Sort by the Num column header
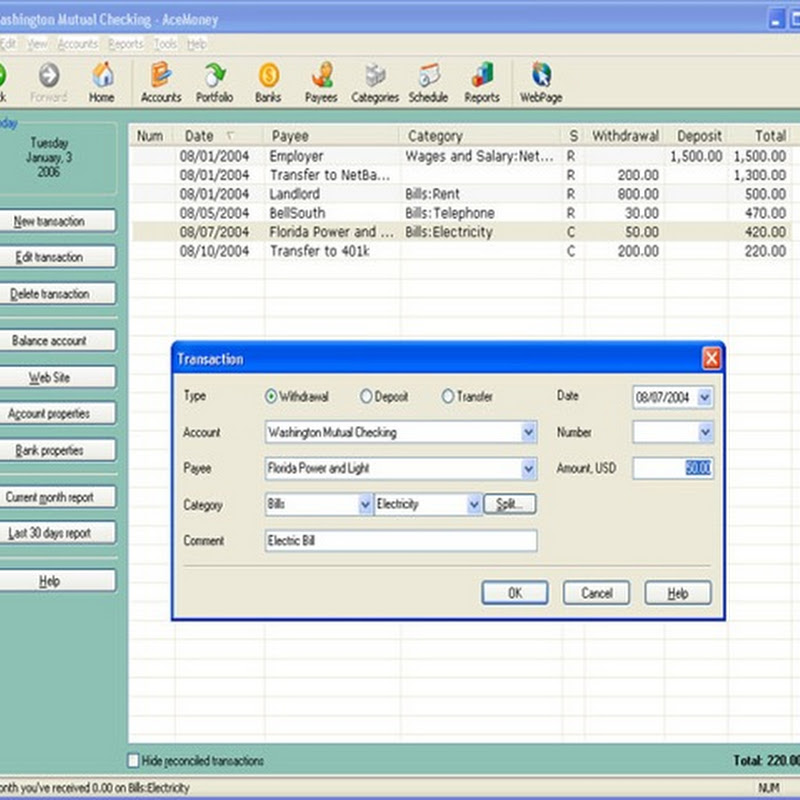This screenshot has width=800, height=800. tap(152, 136)
